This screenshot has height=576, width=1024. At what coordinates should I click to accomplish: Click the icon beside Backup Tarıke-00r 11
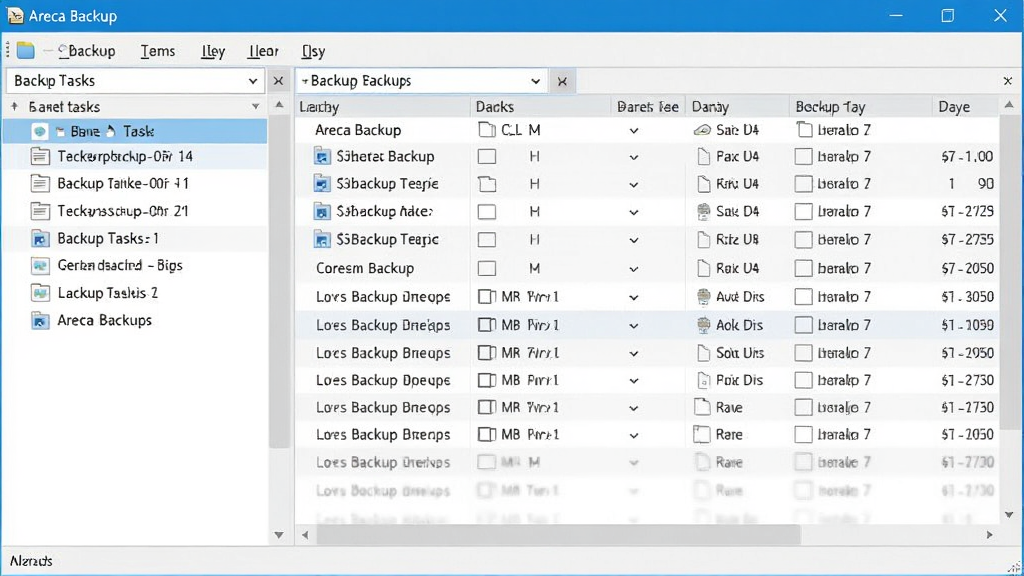click(40, 184)
